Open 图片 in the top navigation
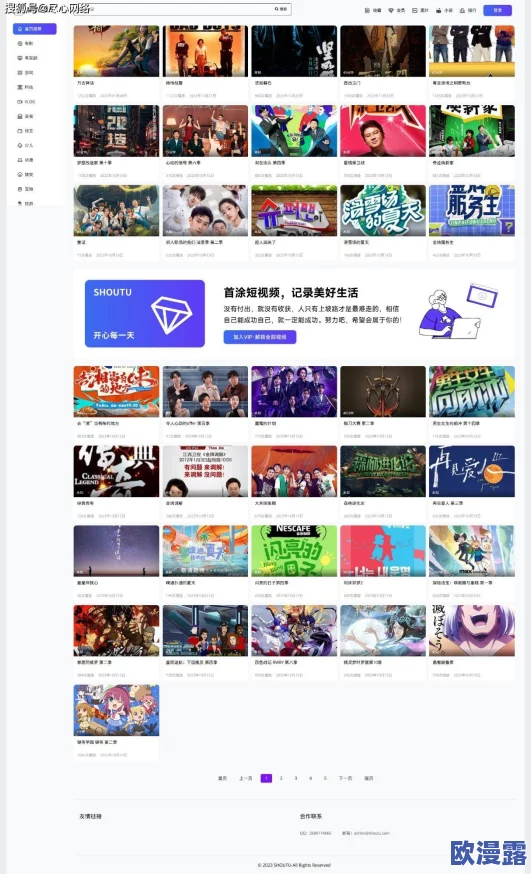The width and height of the screenshot is (531, 874). pyautogui.click(x=420, y=11)
